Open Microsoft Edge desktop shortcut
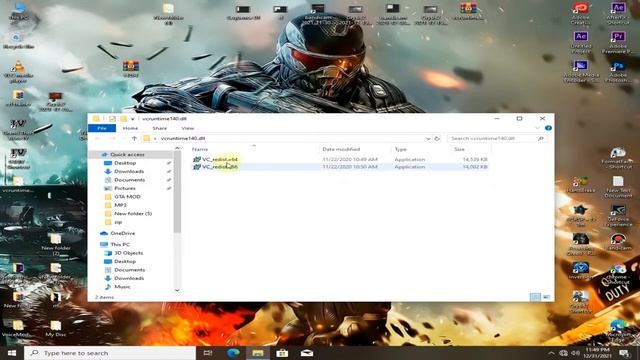Viewport: 640px width, 360px height. point(618,329)
